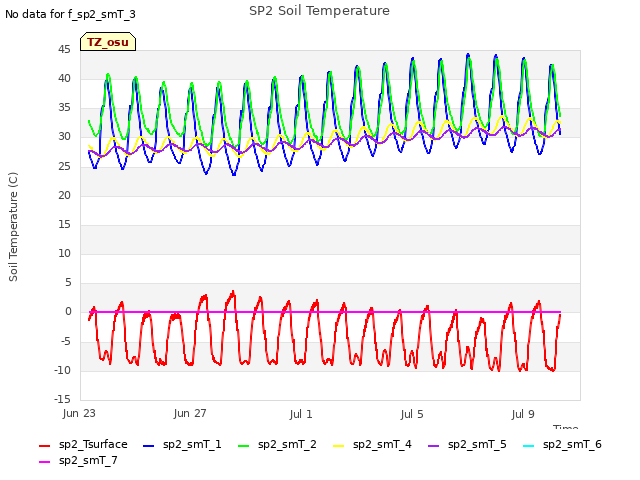Viewport: 640px width, 480px height.
Task: Click the blue sp2_smT_1 legend swatch
Action: click(149, 446)
